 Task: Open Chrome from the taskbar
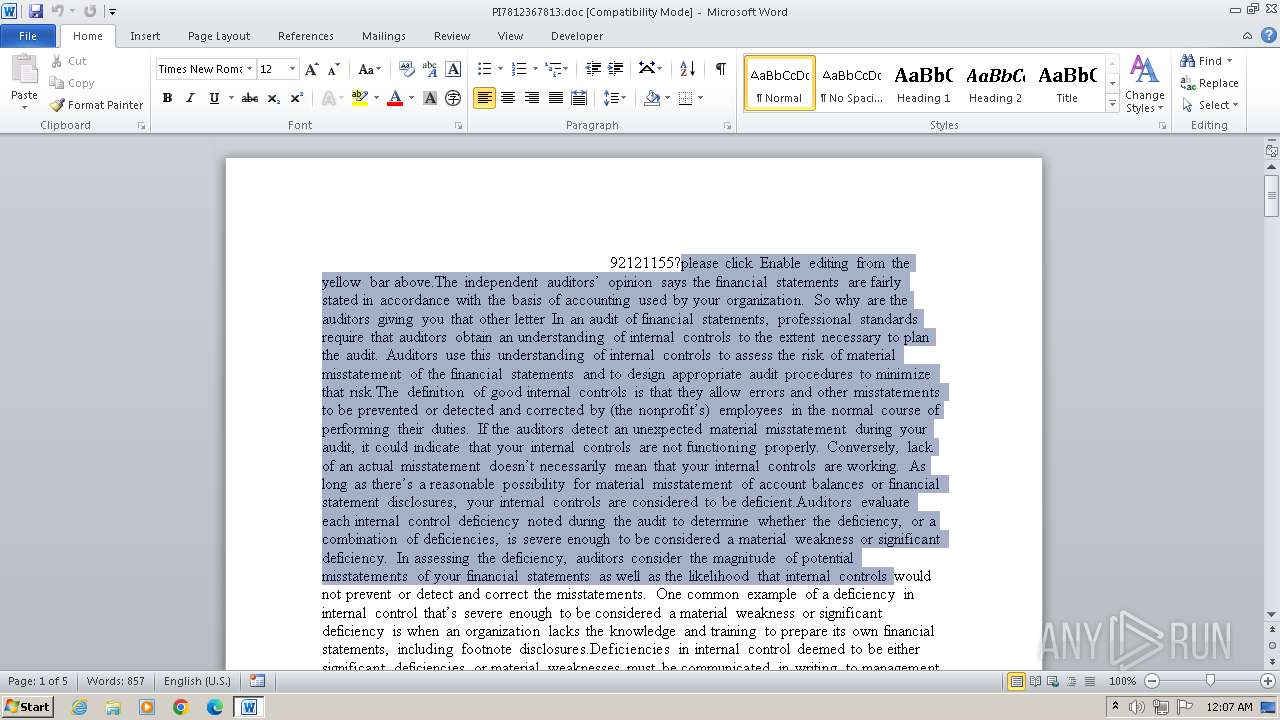(x=181, y=707)
